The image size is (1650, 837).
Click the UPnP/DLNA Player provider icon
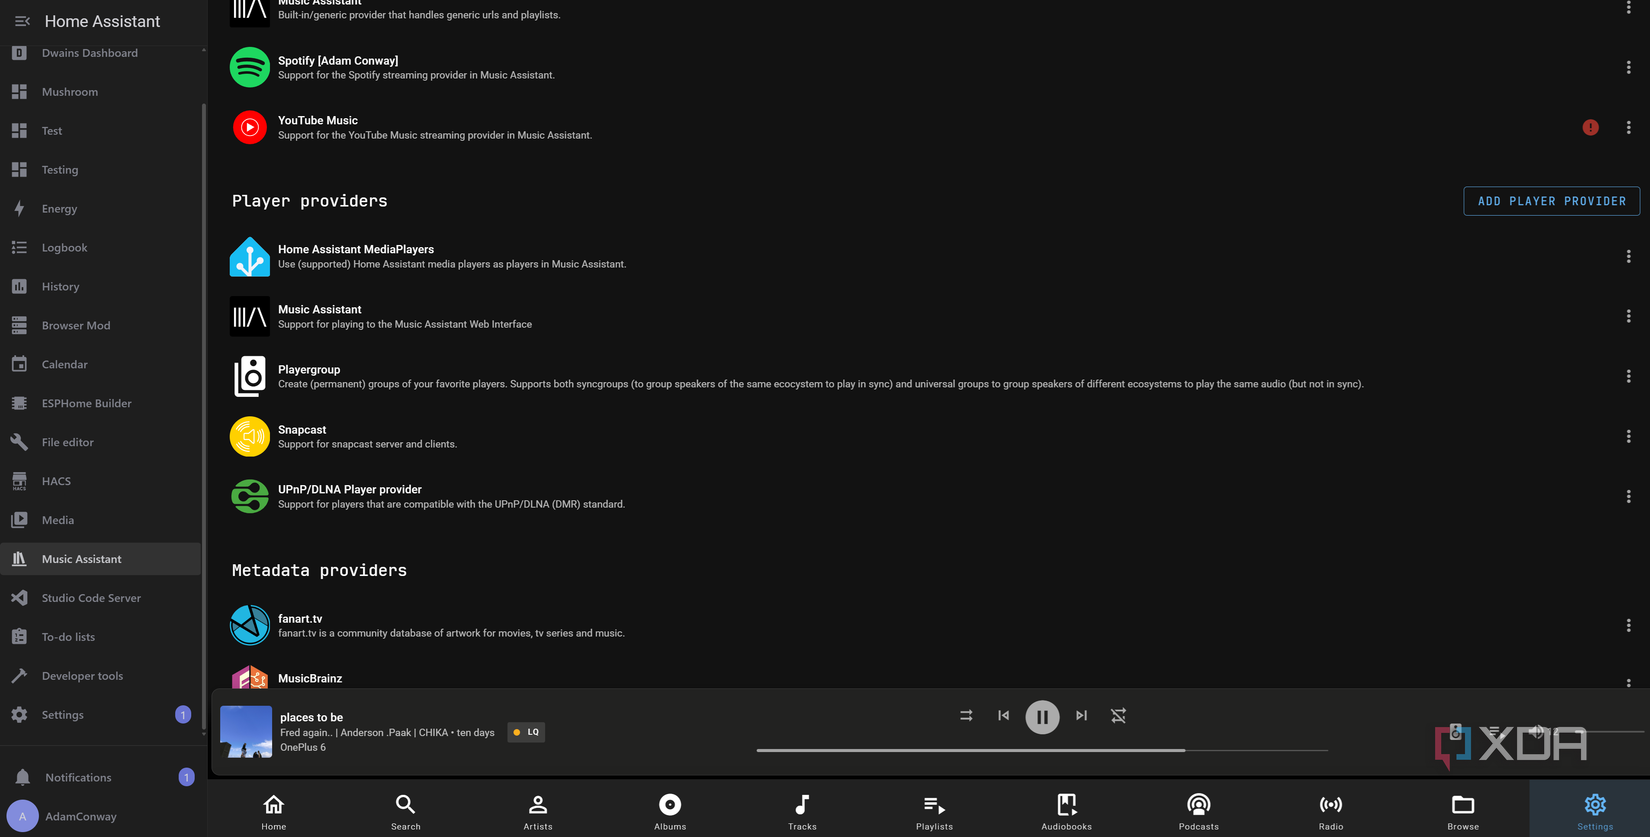(250, 496)
